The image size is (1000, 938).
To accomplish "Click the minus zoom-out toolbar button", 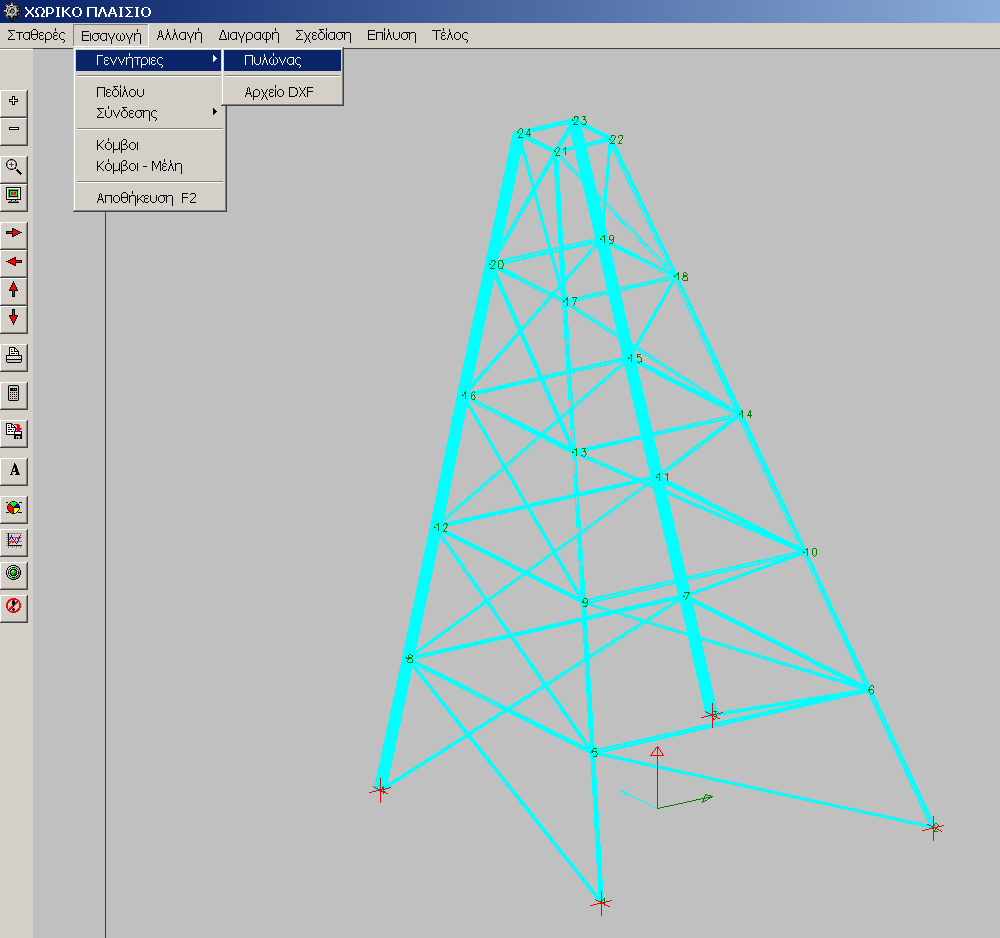I will (13, 129).
